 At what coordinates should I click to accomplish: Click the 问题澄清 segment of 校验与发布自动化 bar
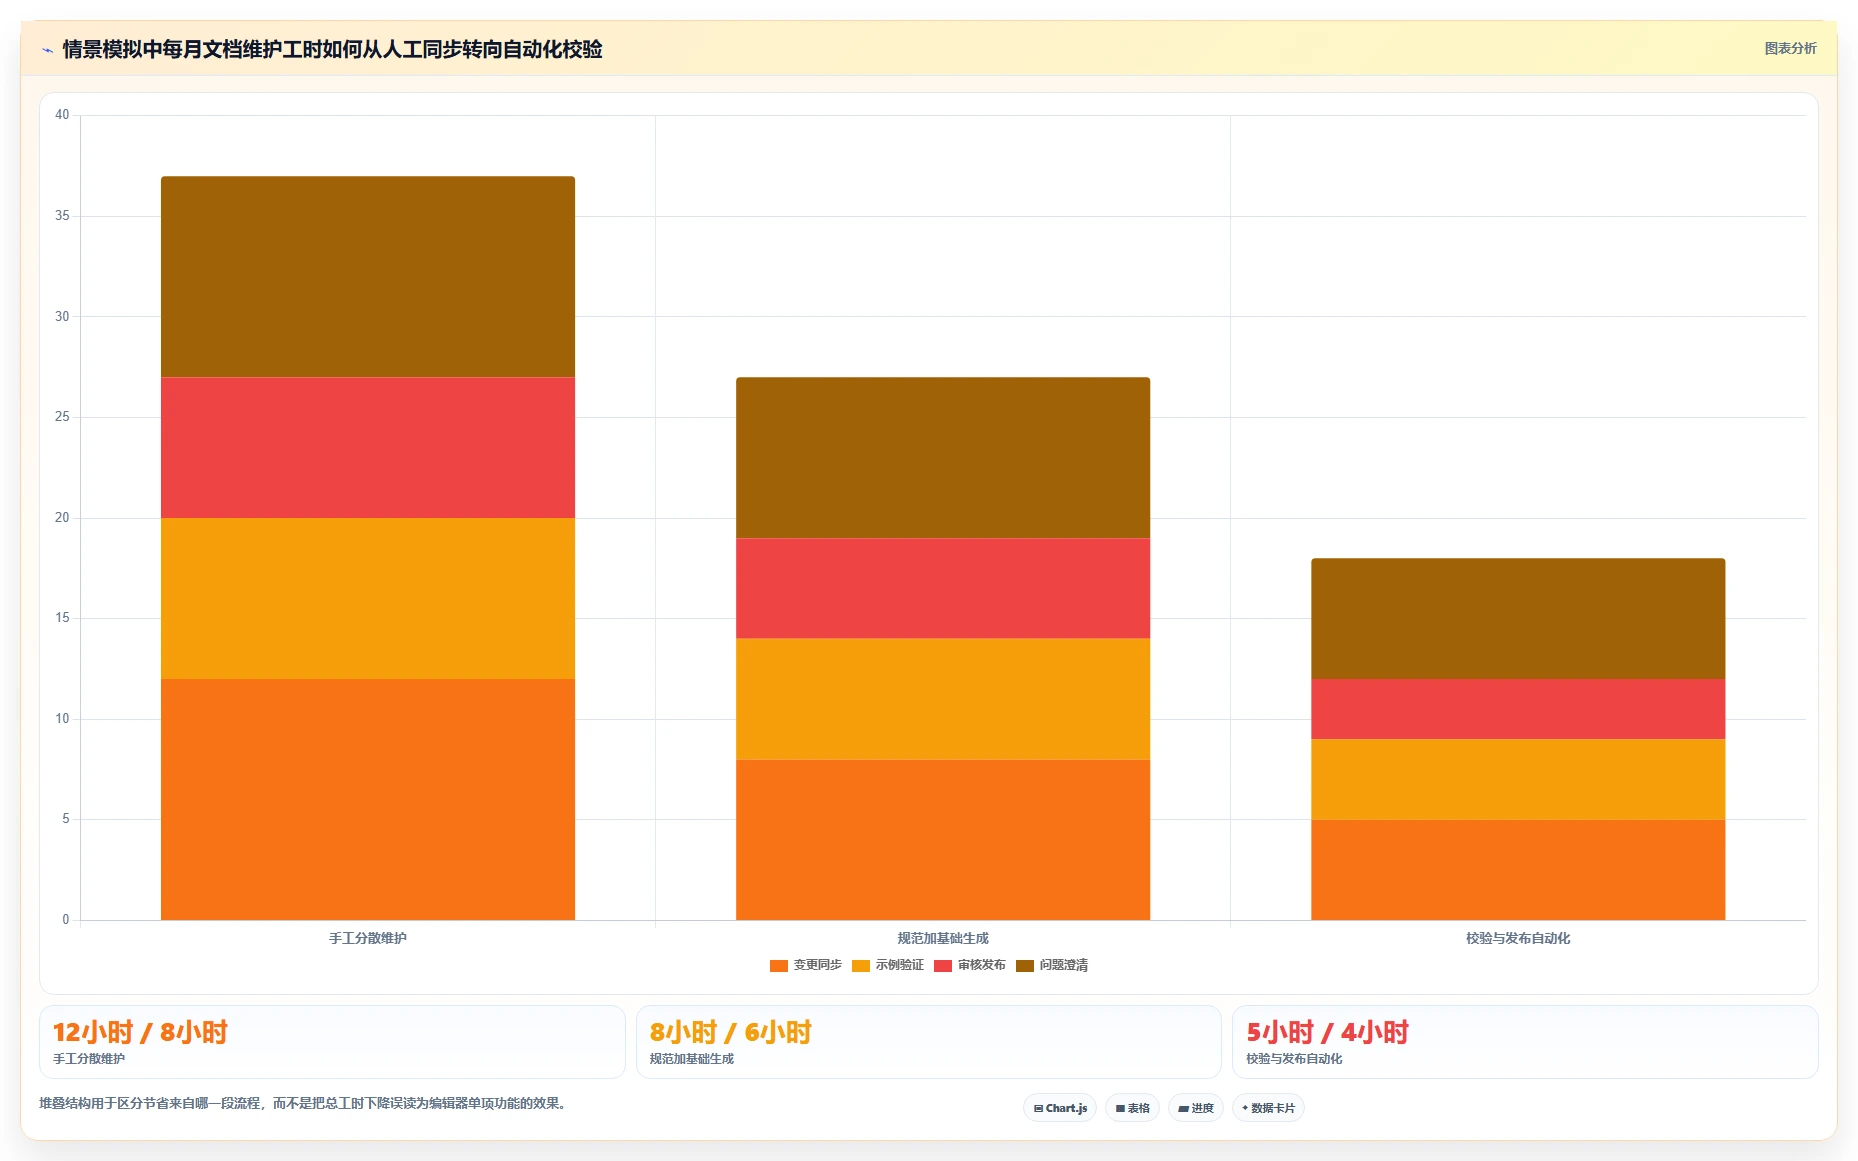click(1518, 618)
